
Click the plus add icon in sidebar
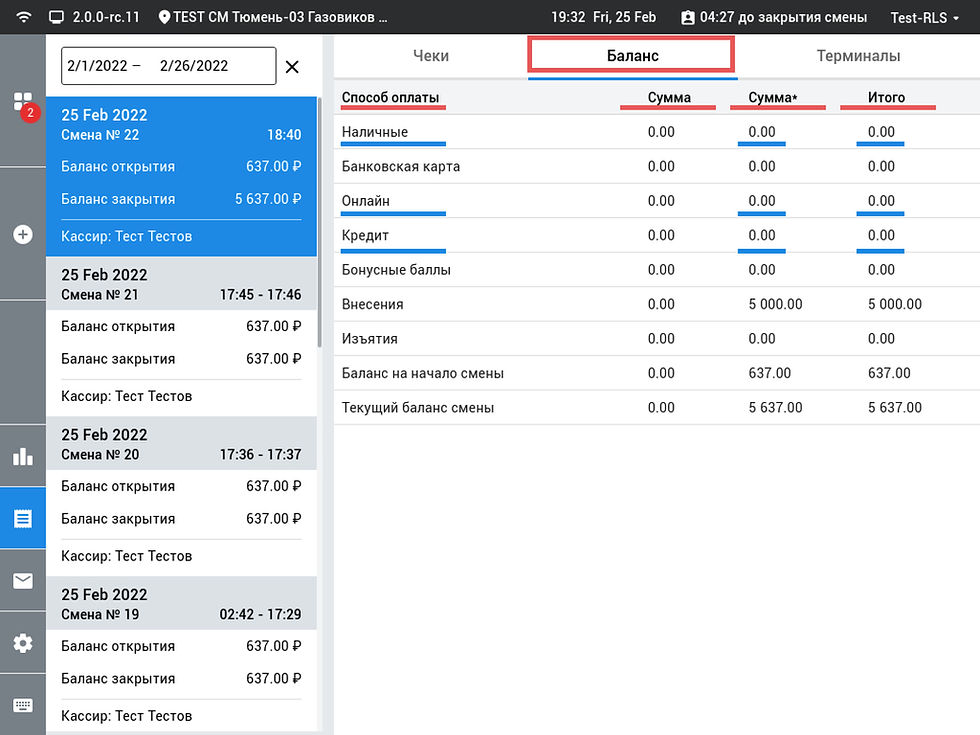[23, 234]
